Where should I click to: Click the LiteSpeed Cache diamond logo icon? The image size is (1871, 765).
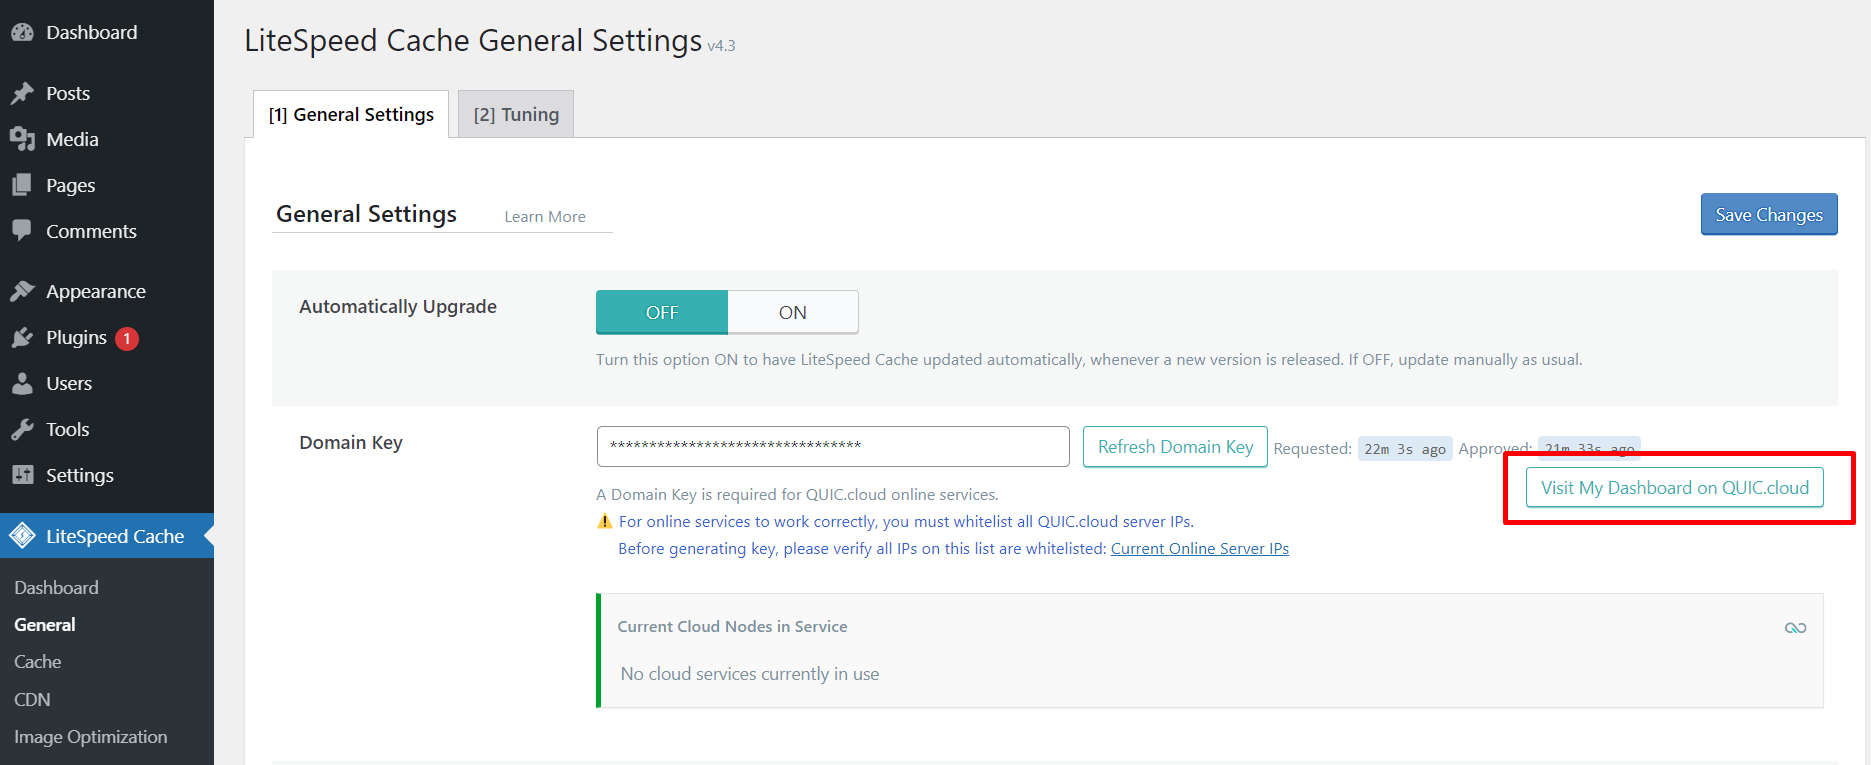tap(22, 536)
